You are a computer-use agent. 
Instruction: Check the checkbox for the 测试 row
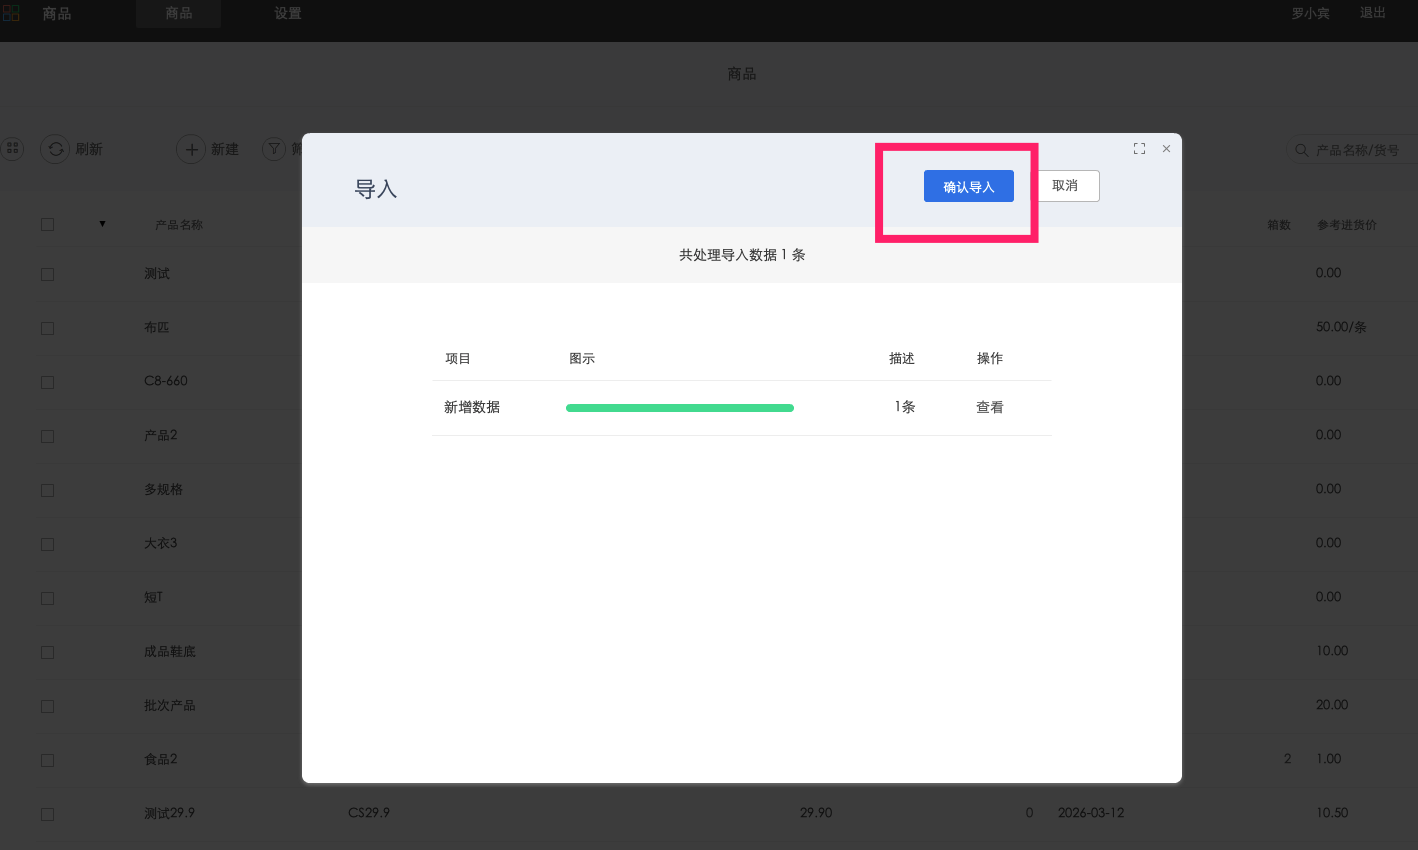tap(47, 273)
